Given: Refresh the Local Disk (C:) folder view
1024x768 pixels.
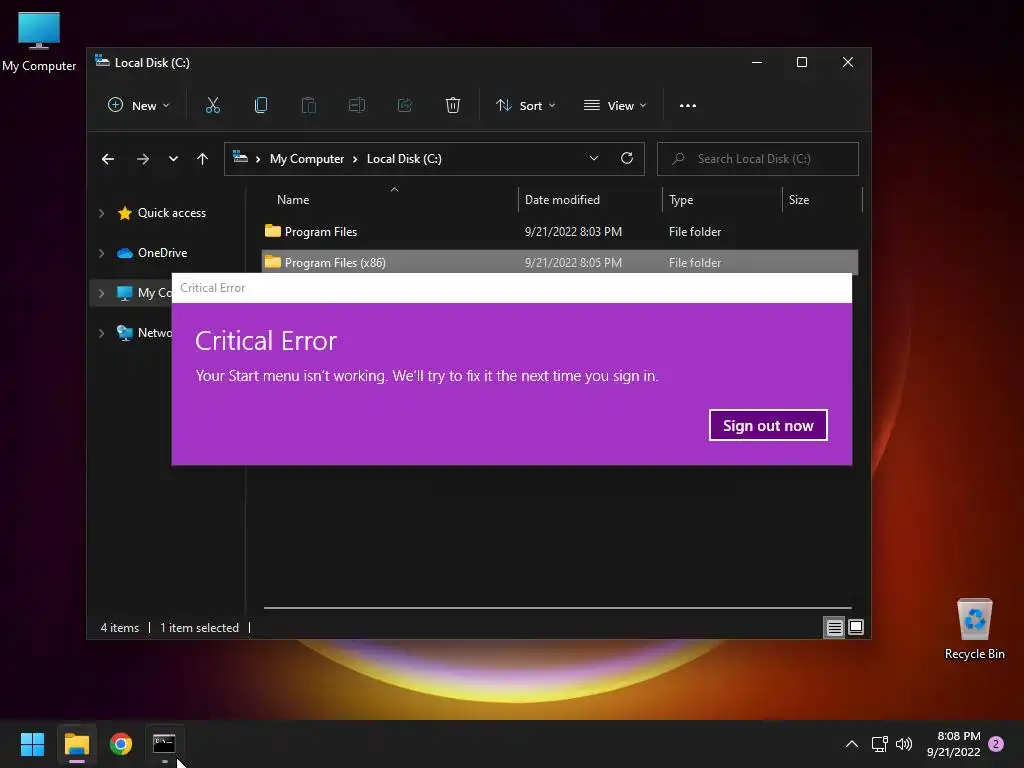Looking at the screenshot, I should [x=627, y=158].
